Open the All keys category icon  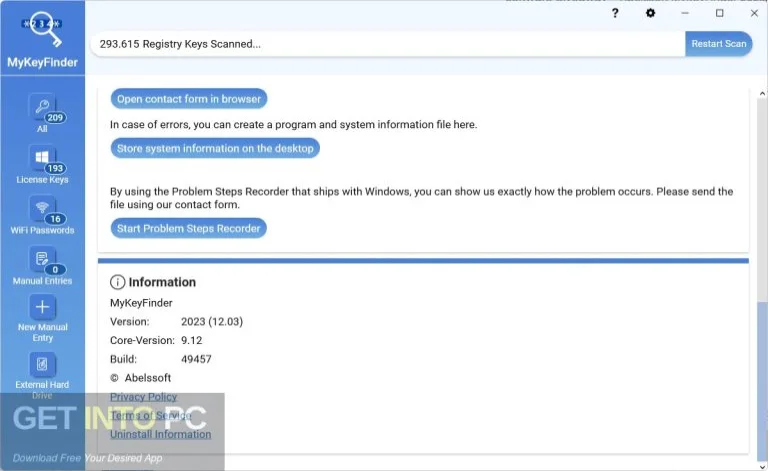pyautogui.click(x=42, y=107)
